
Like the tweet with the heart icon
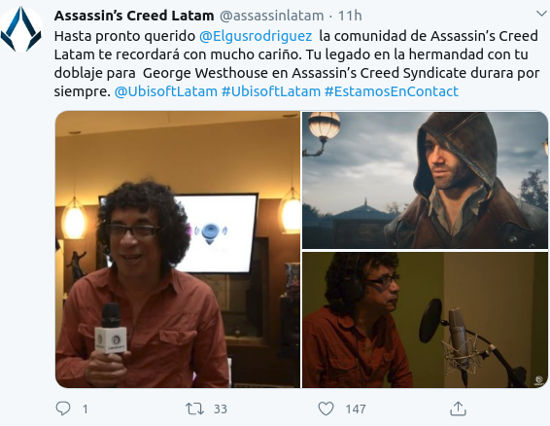click(326, 408)
